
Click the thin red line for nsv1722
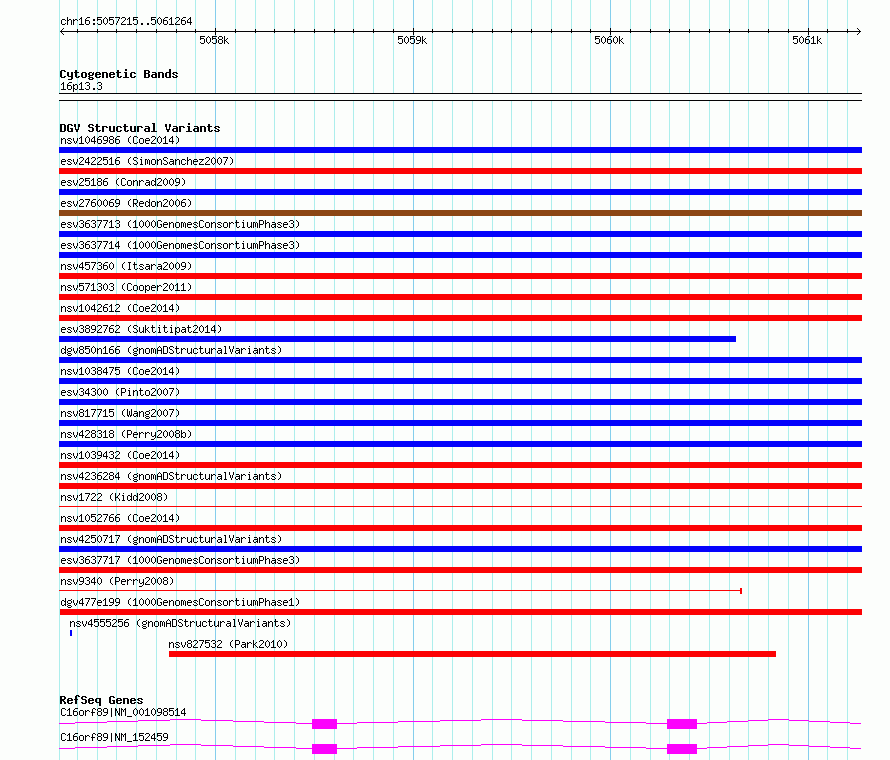460,506
